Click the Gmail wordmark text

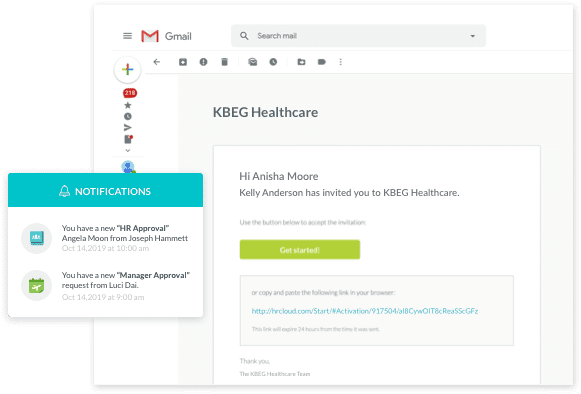[178, 36]
